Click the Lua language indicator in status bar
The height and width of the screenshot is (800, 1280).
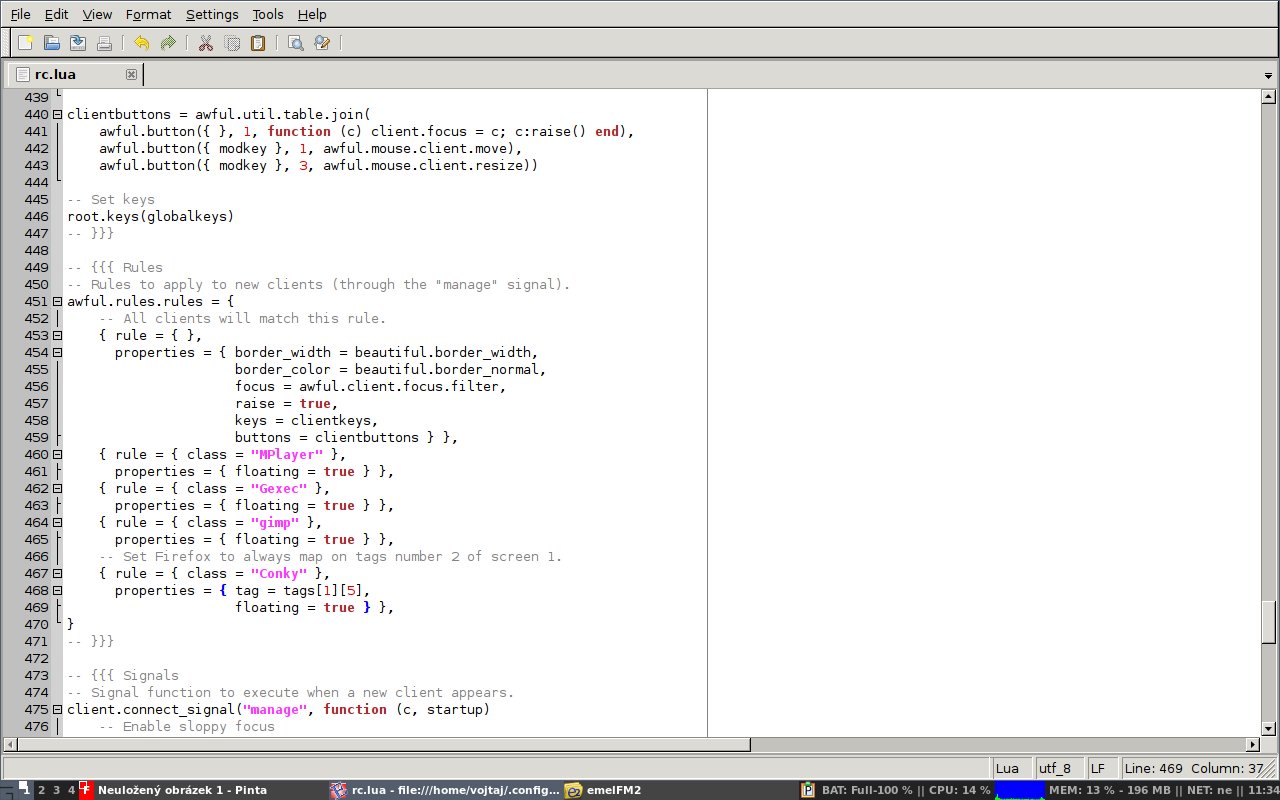click(1008, 768)
